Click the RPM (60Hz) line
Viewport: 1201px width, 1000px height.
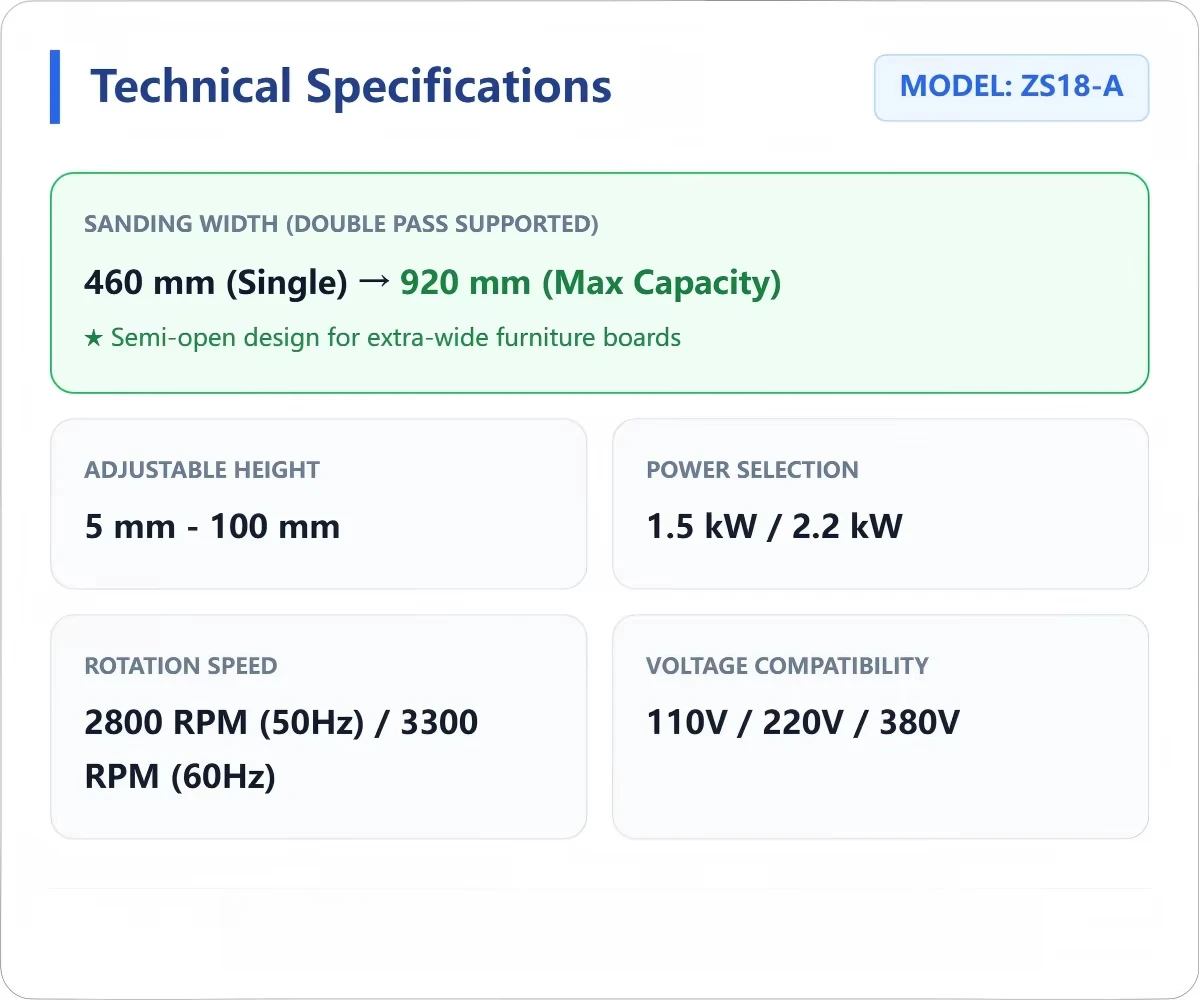(x=180, y=776)
